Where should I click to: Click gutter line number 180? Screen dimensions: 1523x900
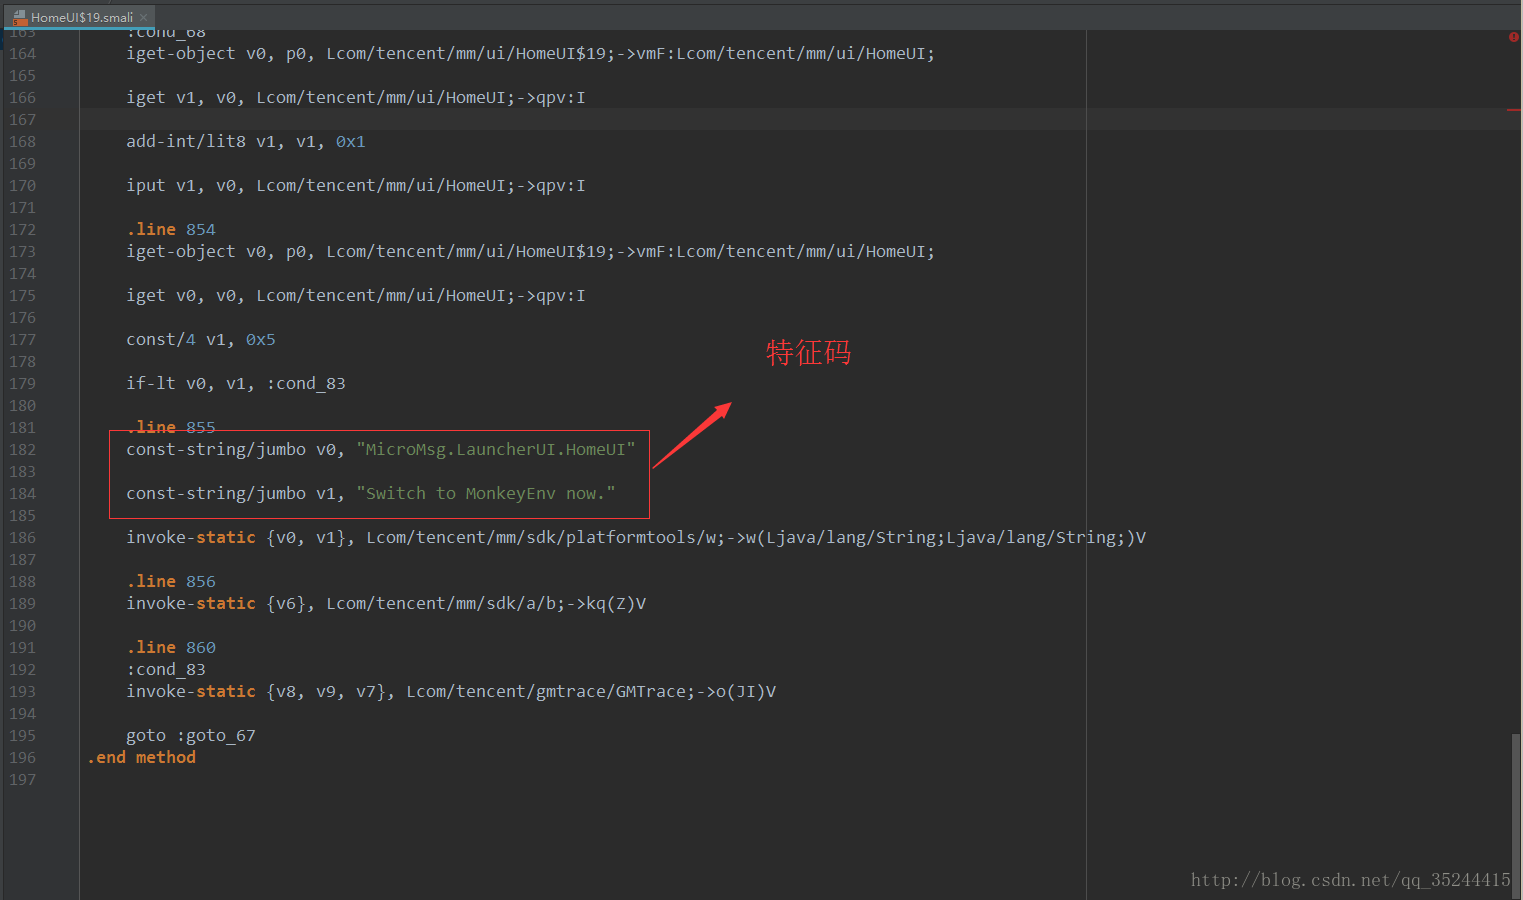(22, 406)
